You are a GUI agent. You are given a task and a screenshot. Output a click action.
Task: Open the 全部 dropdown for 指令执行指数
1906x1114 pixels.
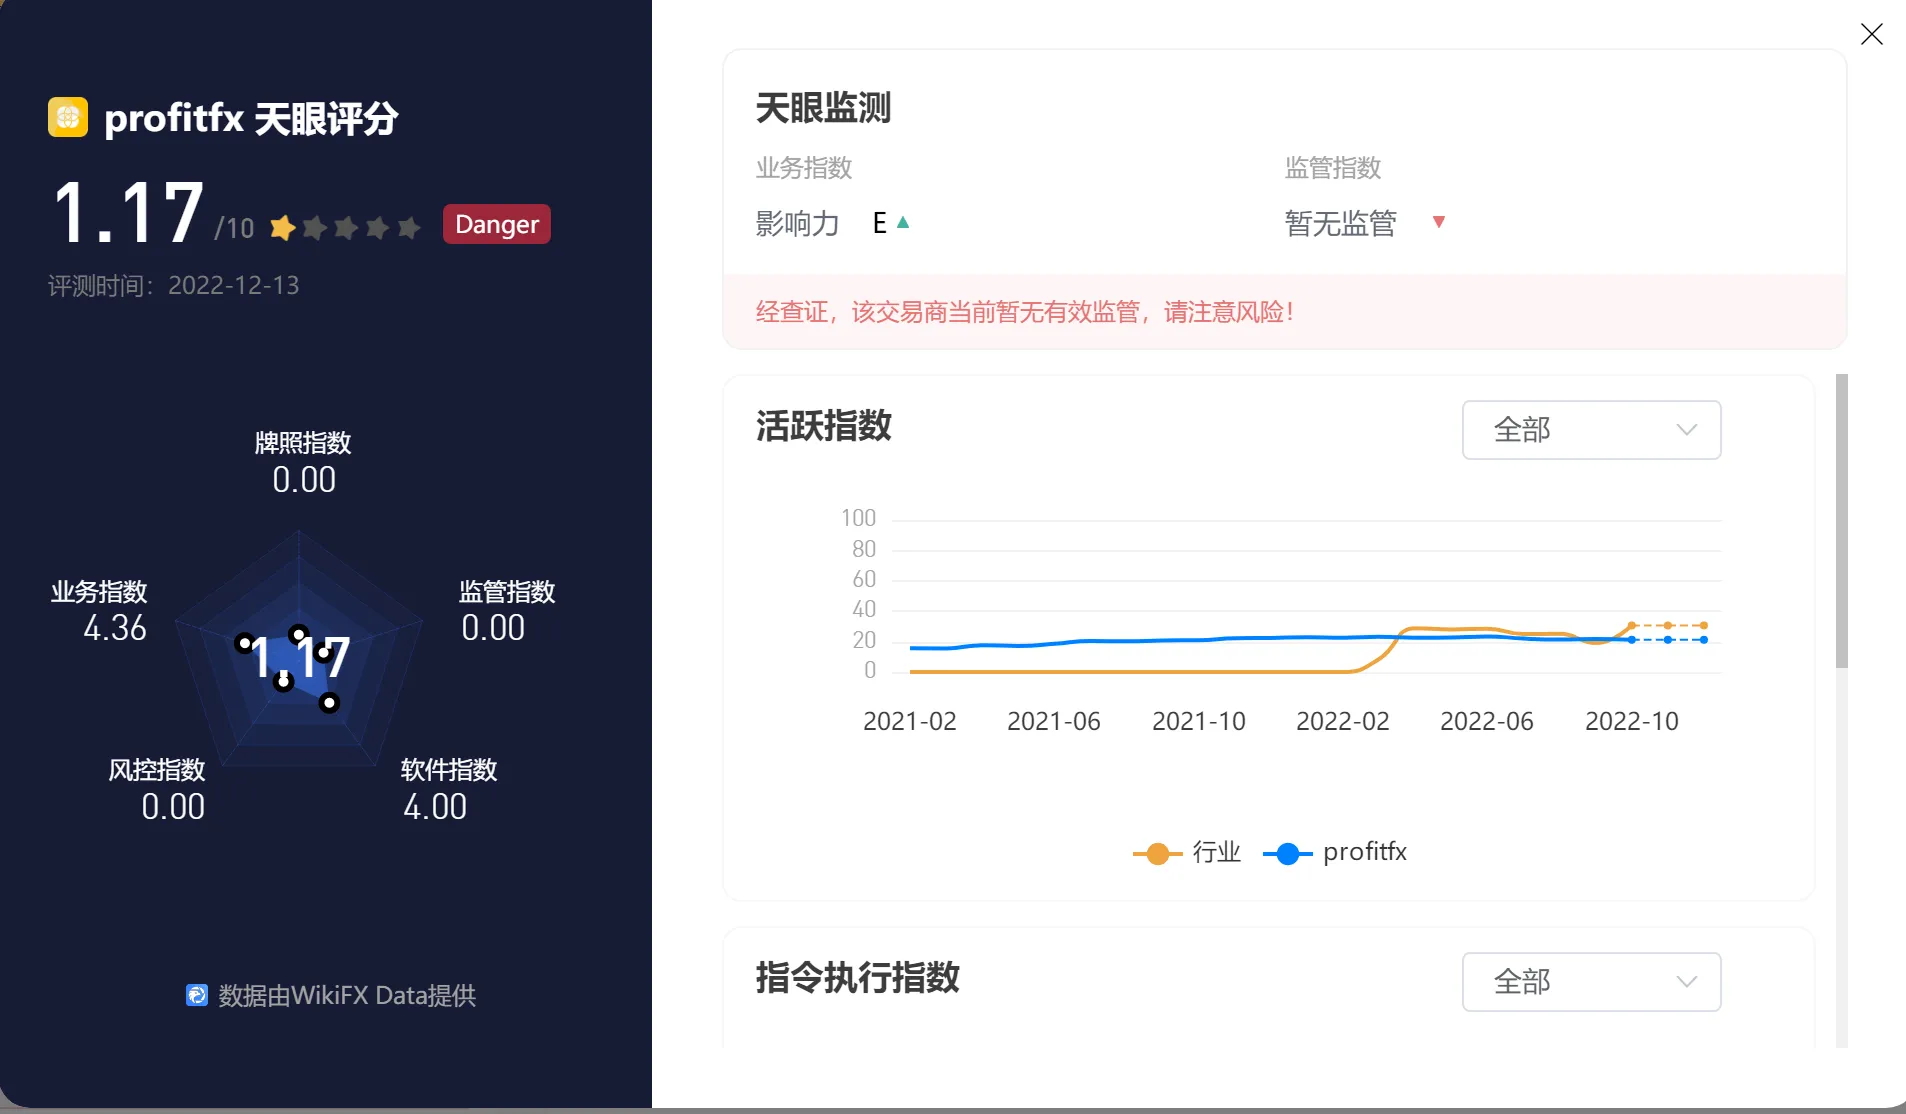click(x=1591, y=982)
